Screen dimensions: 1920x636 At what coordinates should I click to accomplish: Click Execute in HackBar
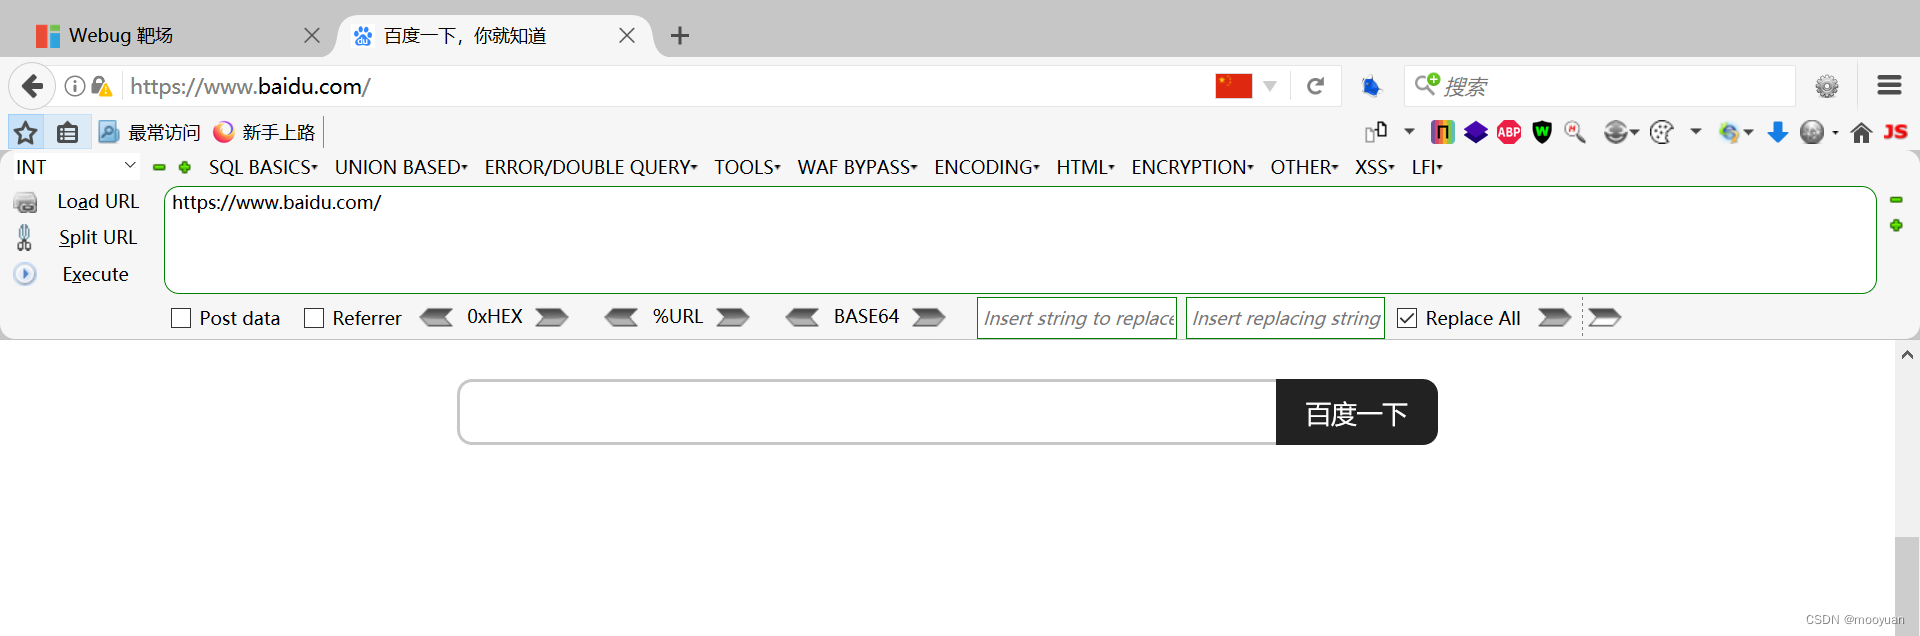[x=95, y=274]
